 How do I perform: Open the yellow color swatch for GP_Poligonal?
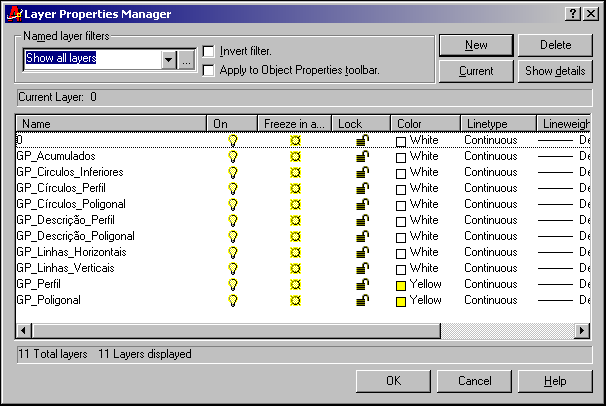[x=401, y=301]
